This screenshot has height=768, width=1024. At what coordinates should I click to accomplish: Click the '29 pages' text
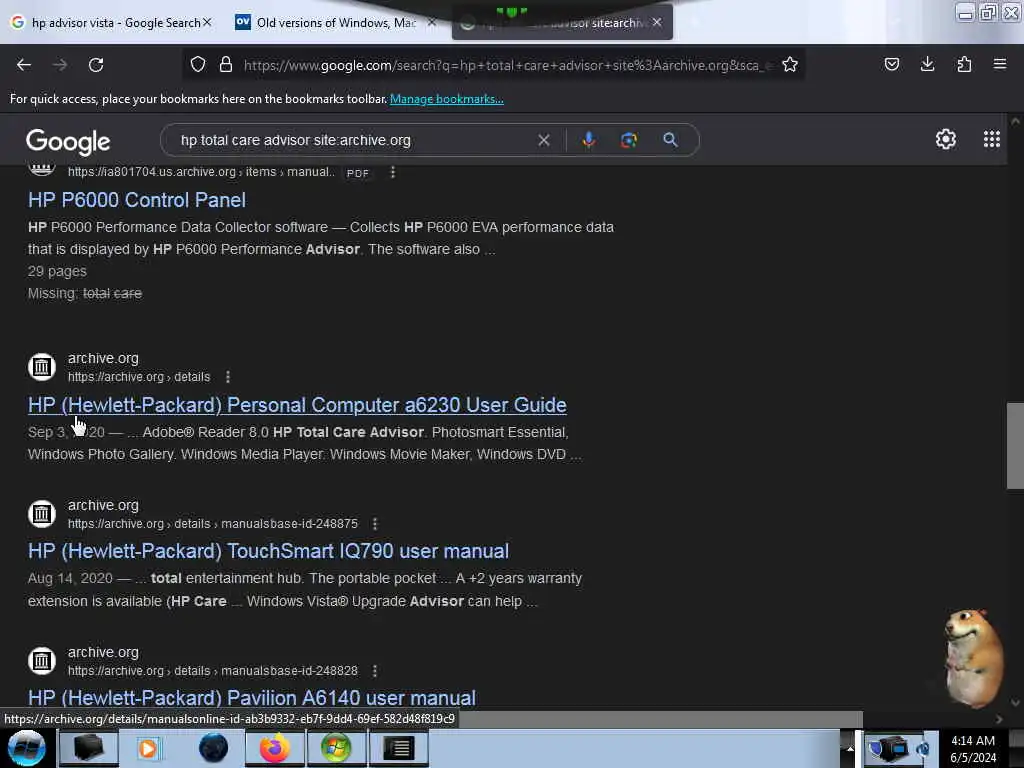click(x=57, y=271)
